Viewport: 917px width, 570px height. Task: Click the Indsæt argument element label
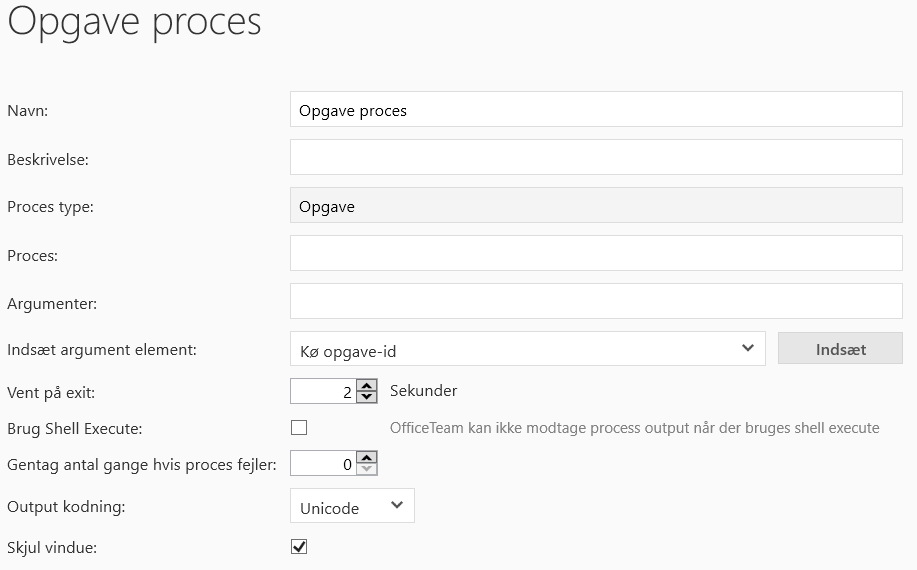tap(102, 350)
